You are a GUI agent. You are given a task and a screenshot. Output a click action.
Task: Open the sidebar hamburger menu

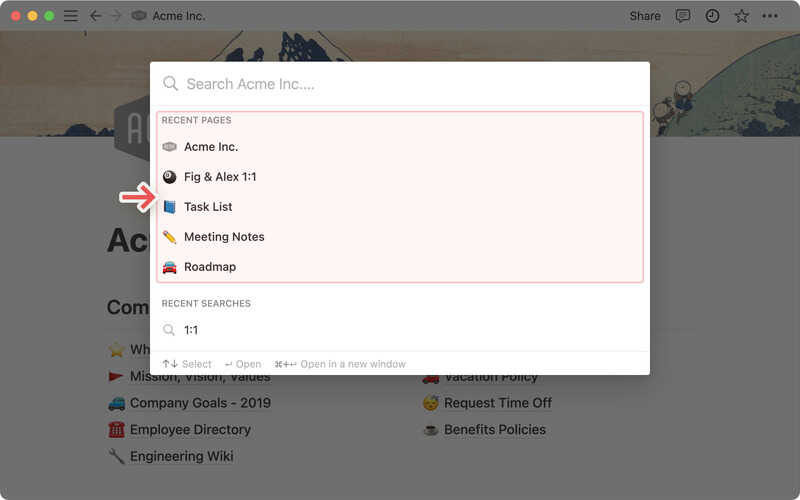coord(71,16)
